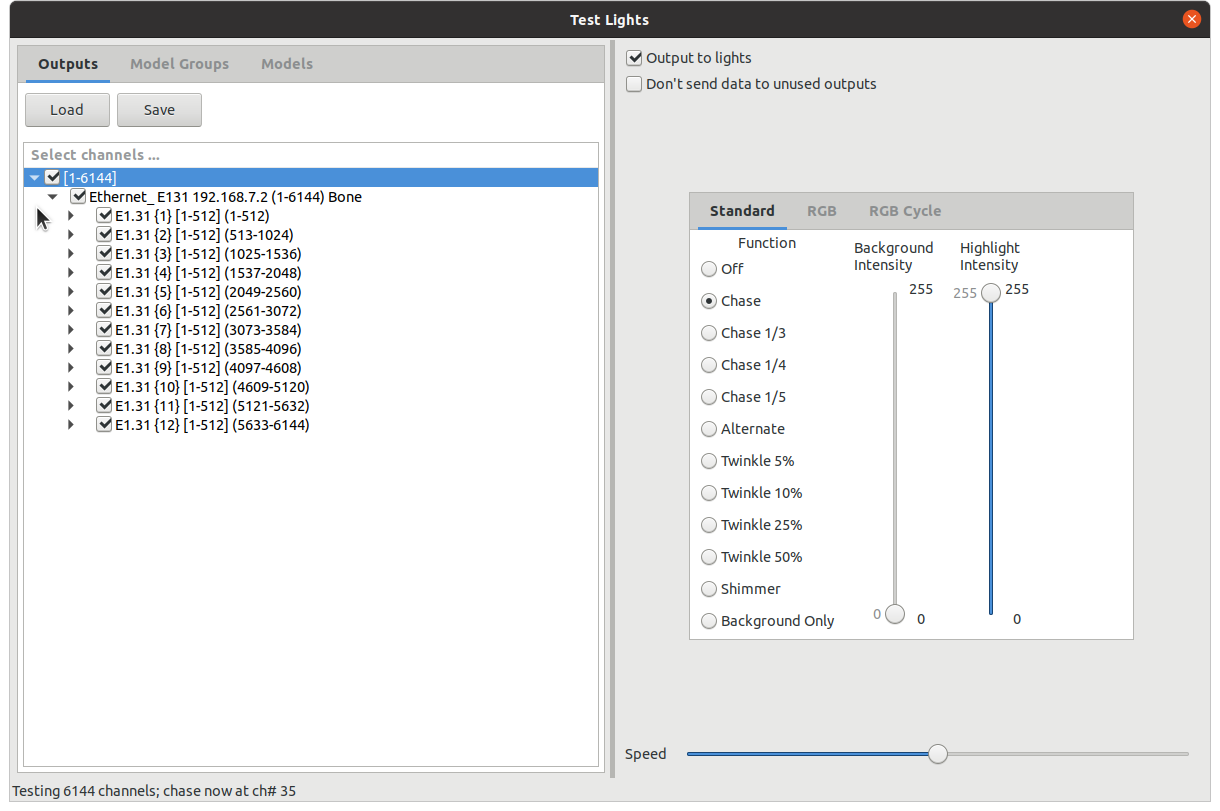The image size is (1220, 811).
Task: Collapse the root [1-6144] tree node
Action: point(35,178)
